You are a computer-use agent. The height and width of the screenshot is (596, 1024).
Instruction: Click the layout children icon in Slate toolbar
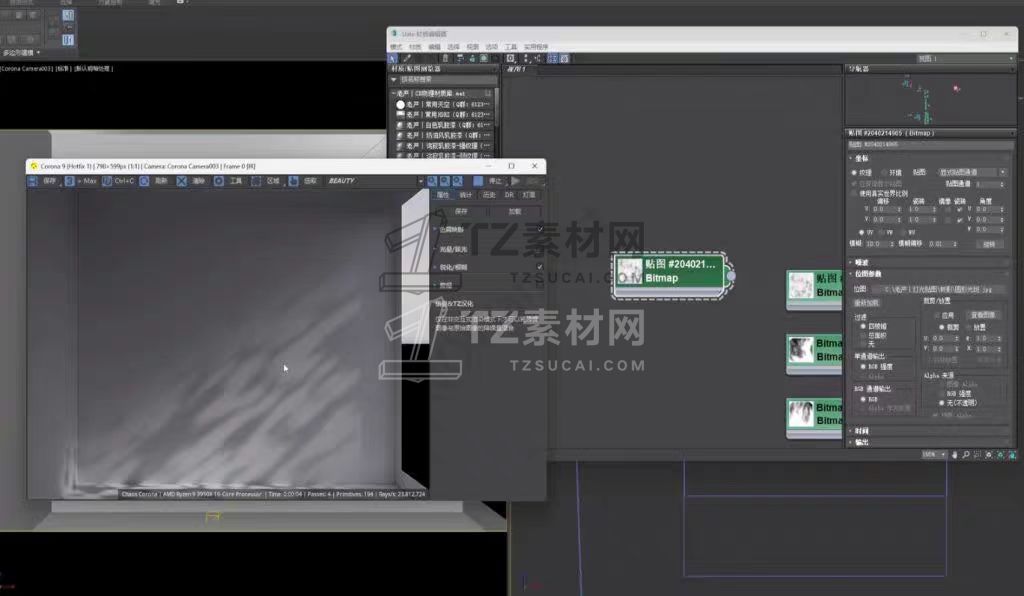click(537, 58)
